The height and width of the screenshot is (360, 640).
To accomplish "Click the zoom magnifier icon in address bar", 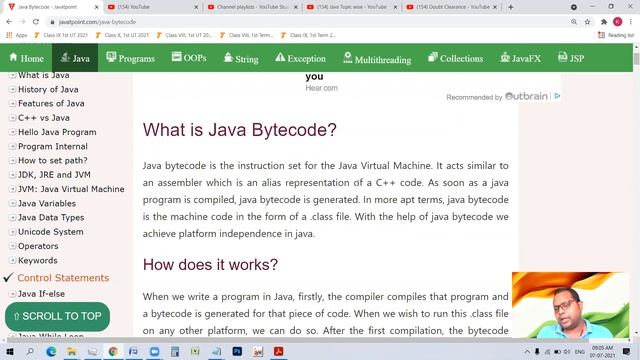I will point(574,22).
